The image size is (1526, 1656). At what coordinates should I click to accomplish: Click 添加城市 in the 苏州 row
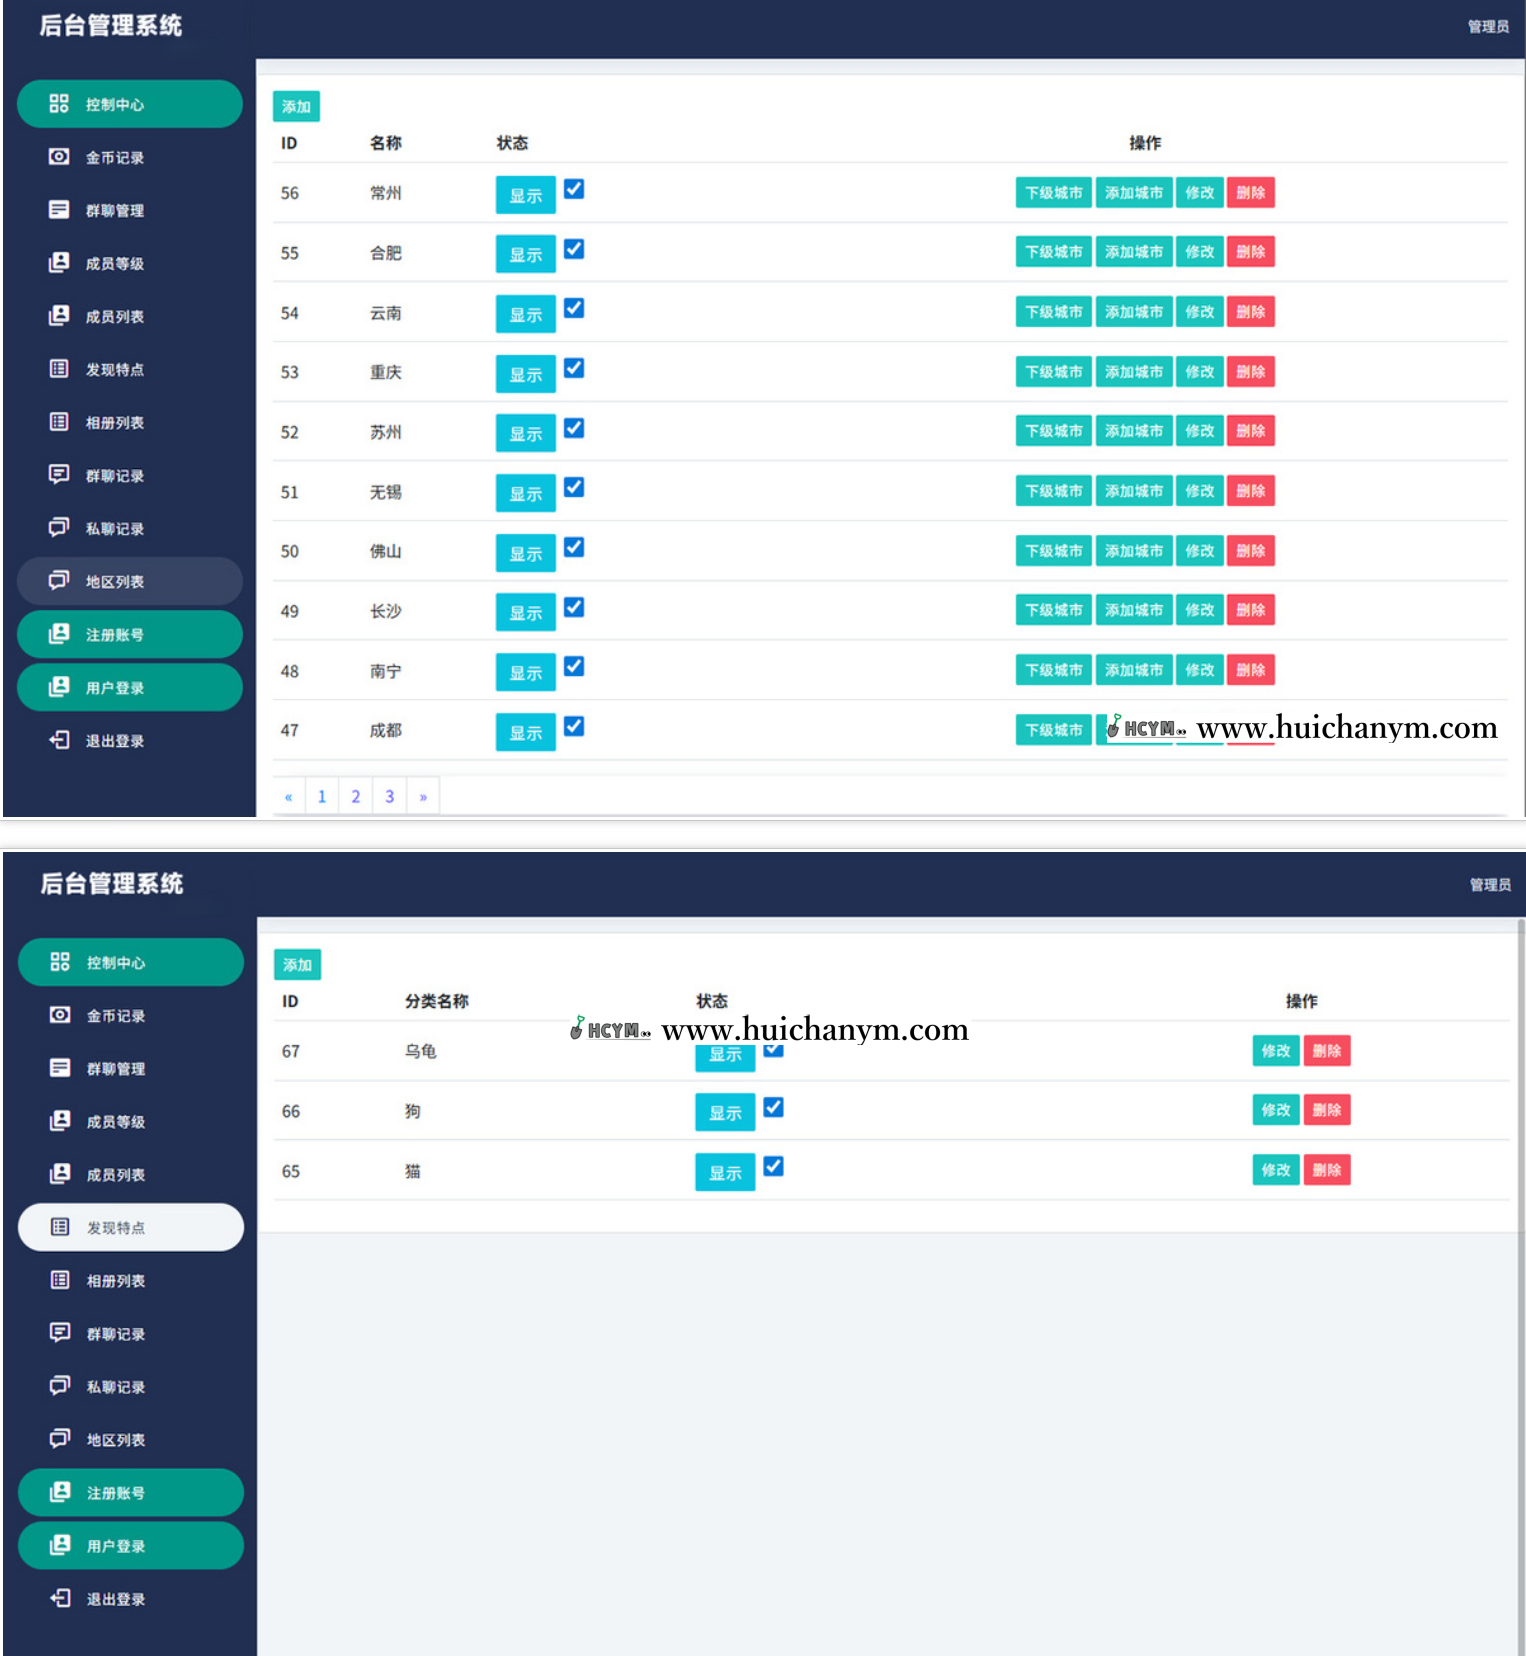1133,431
